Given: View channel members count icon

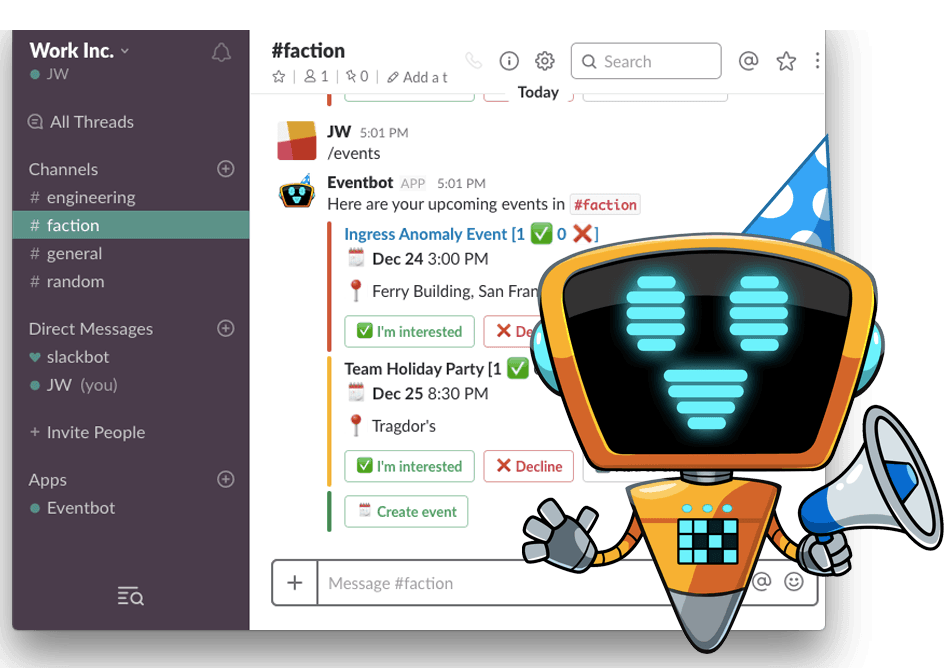Looking at the screenshot, I should click(x=316, y=77).
